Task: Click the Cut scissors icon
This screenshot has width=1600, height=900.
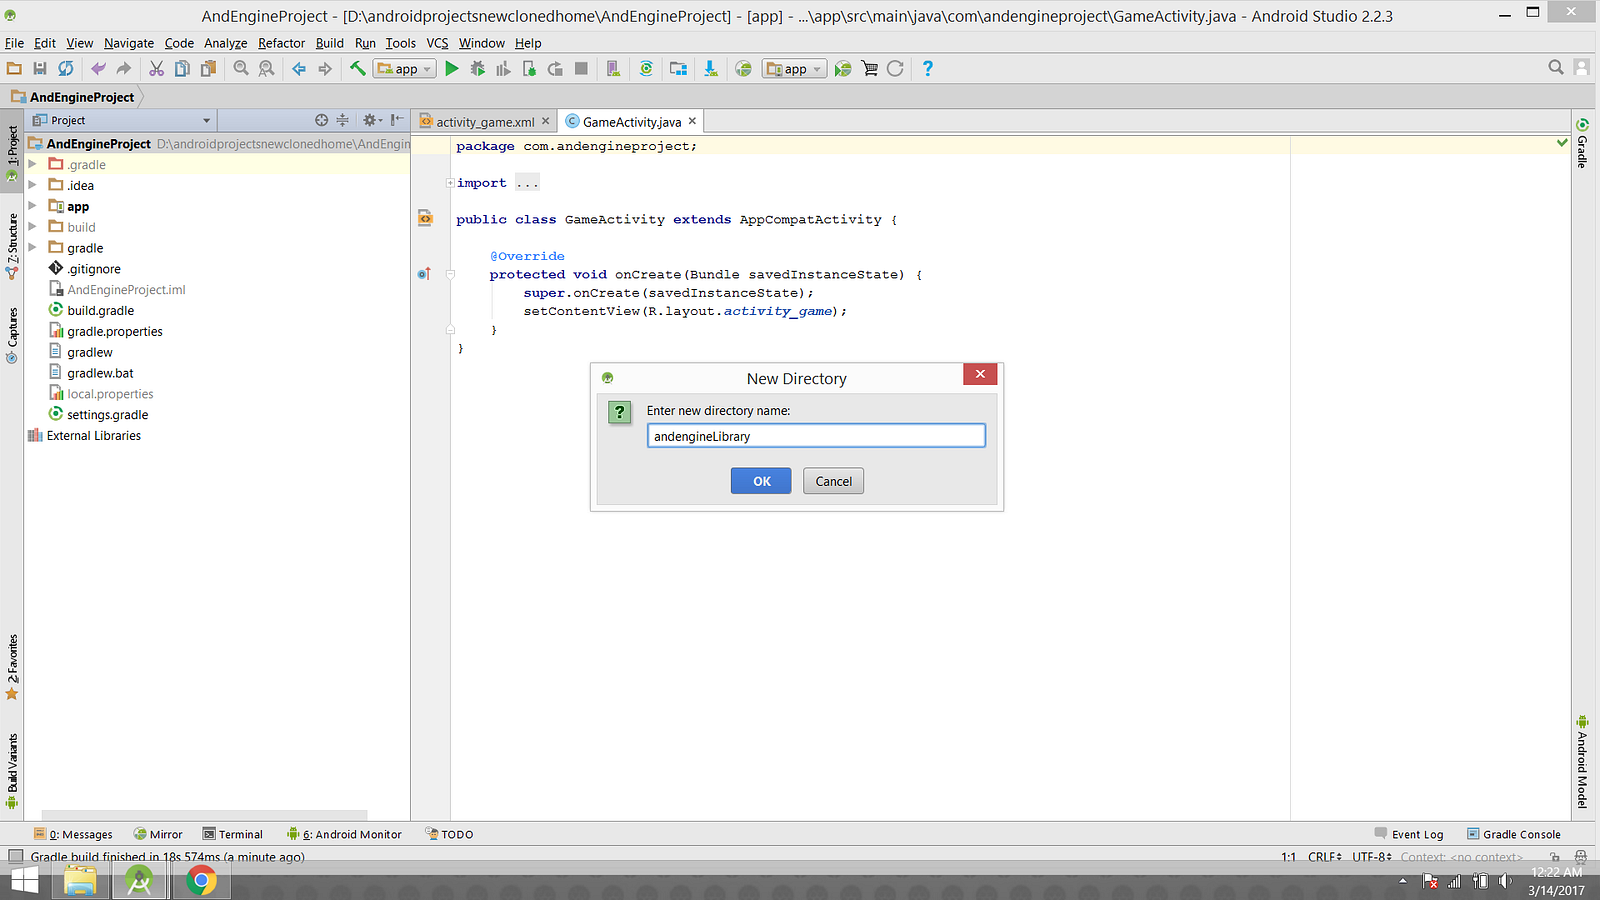Action: (157, 69)
